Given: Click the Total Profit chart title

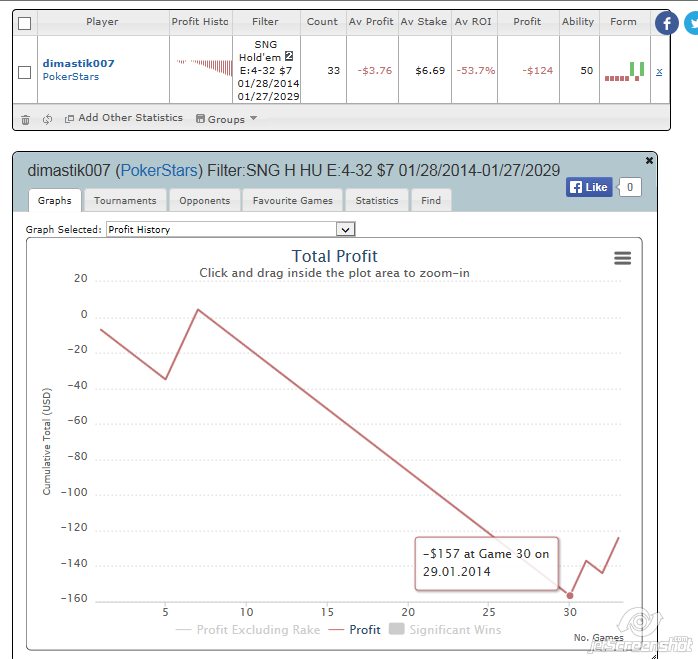Looking at the screenshot, I should [335, 256].
